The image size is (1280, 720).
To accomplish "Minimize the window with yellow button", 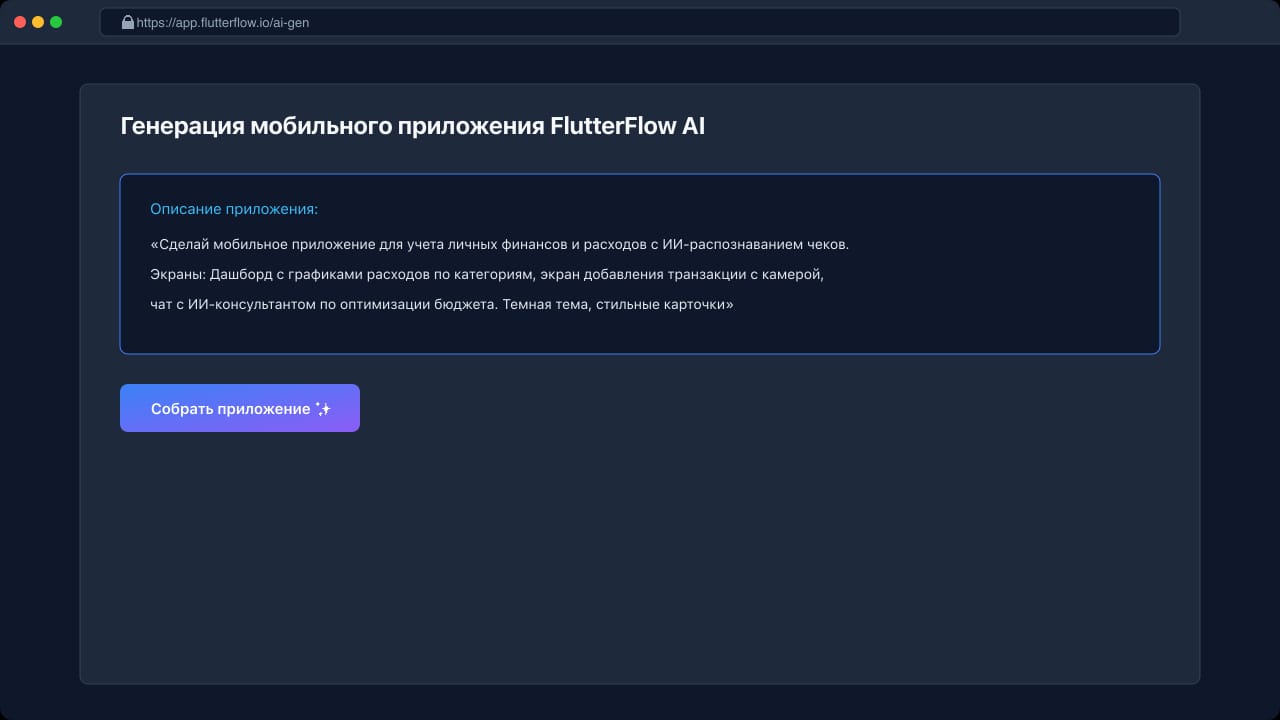I will [x=38, y=22].
